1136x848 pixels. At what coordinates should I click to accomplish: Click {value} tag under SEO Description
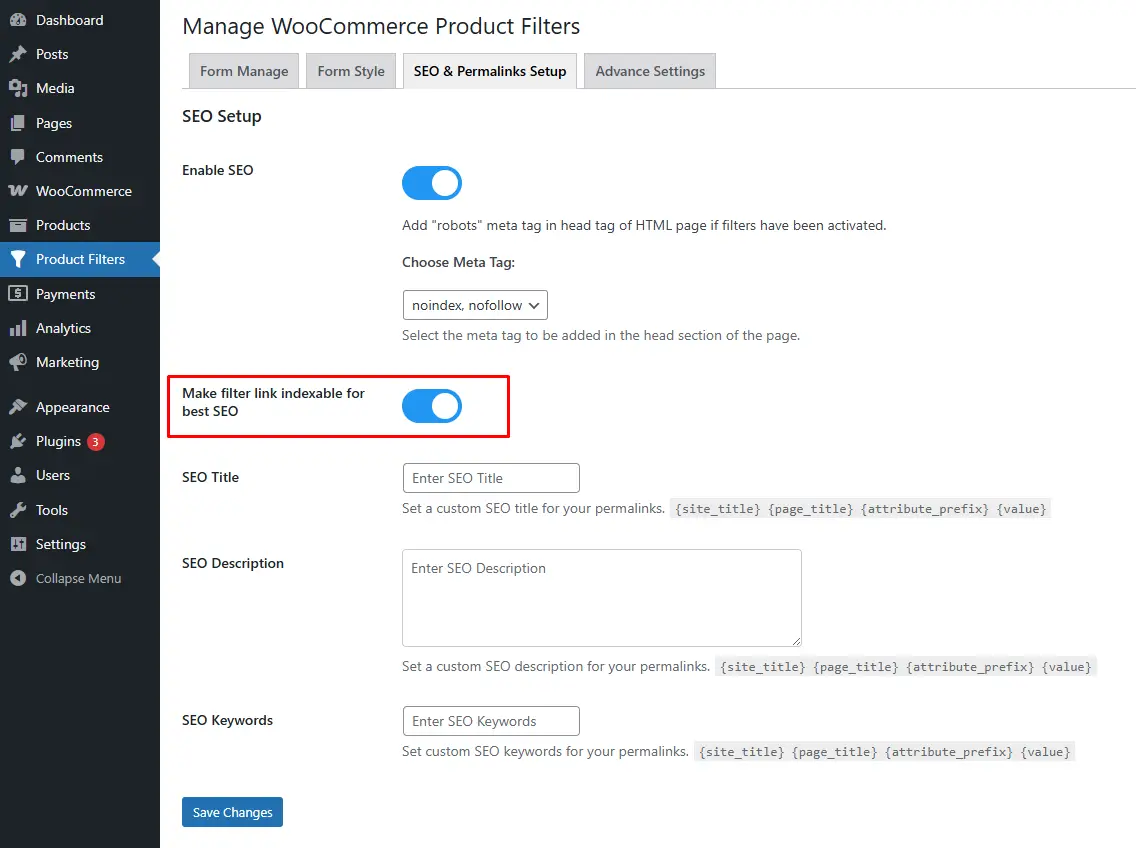click(1066, 667)
